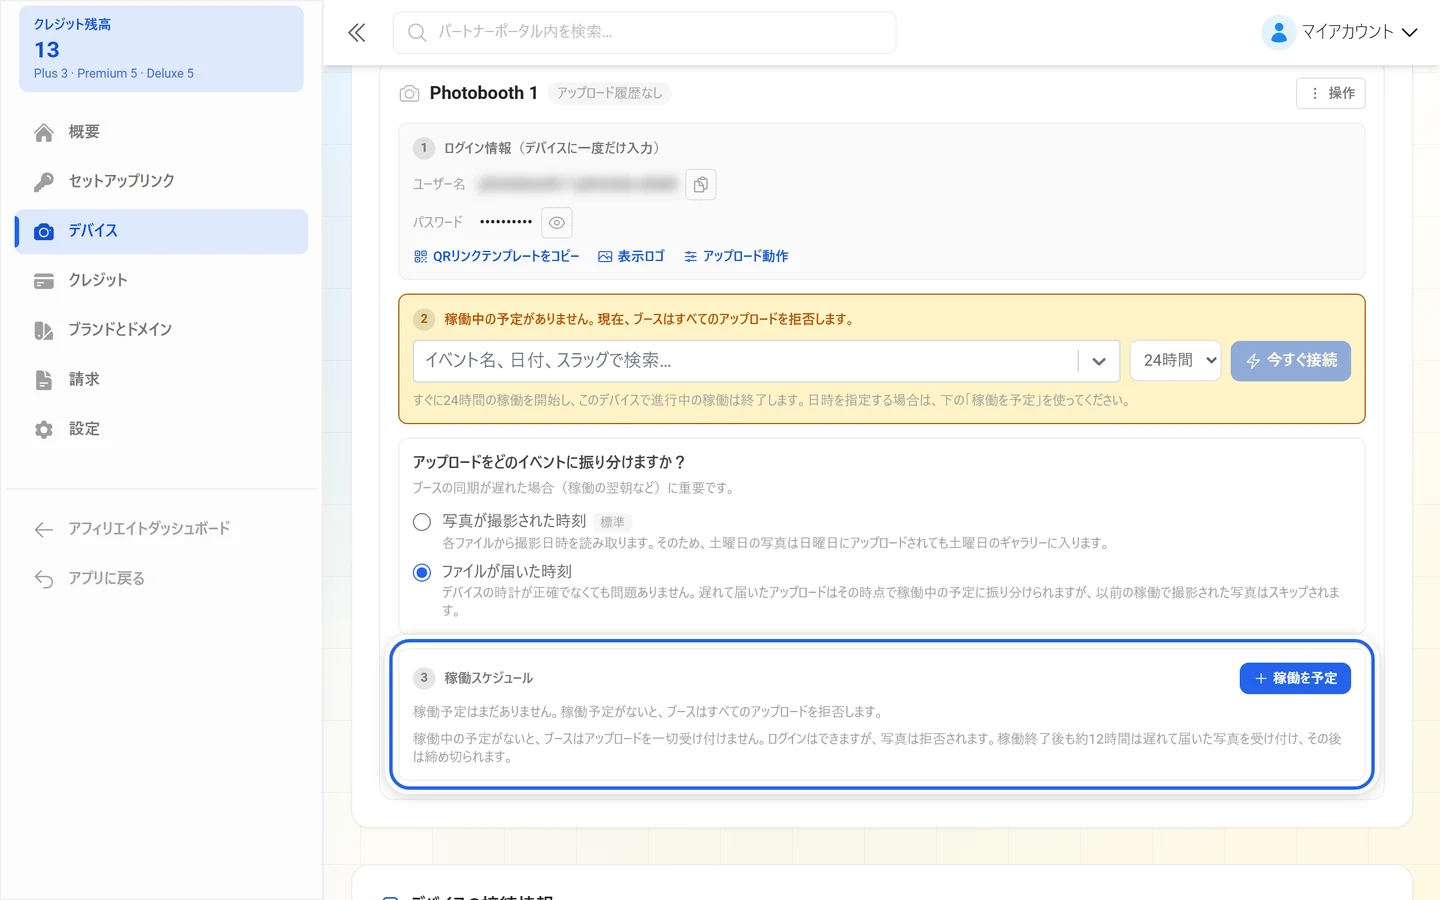This screenshot has height=900, width=1440.
Task: Click camera icon beside デバイス
Action: point(44,231)
